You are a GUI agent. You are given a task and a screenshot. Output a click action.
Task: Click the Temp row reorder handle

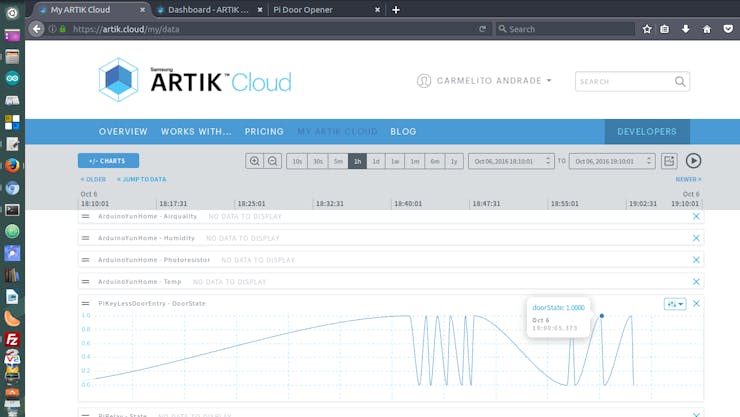[85, 282]
